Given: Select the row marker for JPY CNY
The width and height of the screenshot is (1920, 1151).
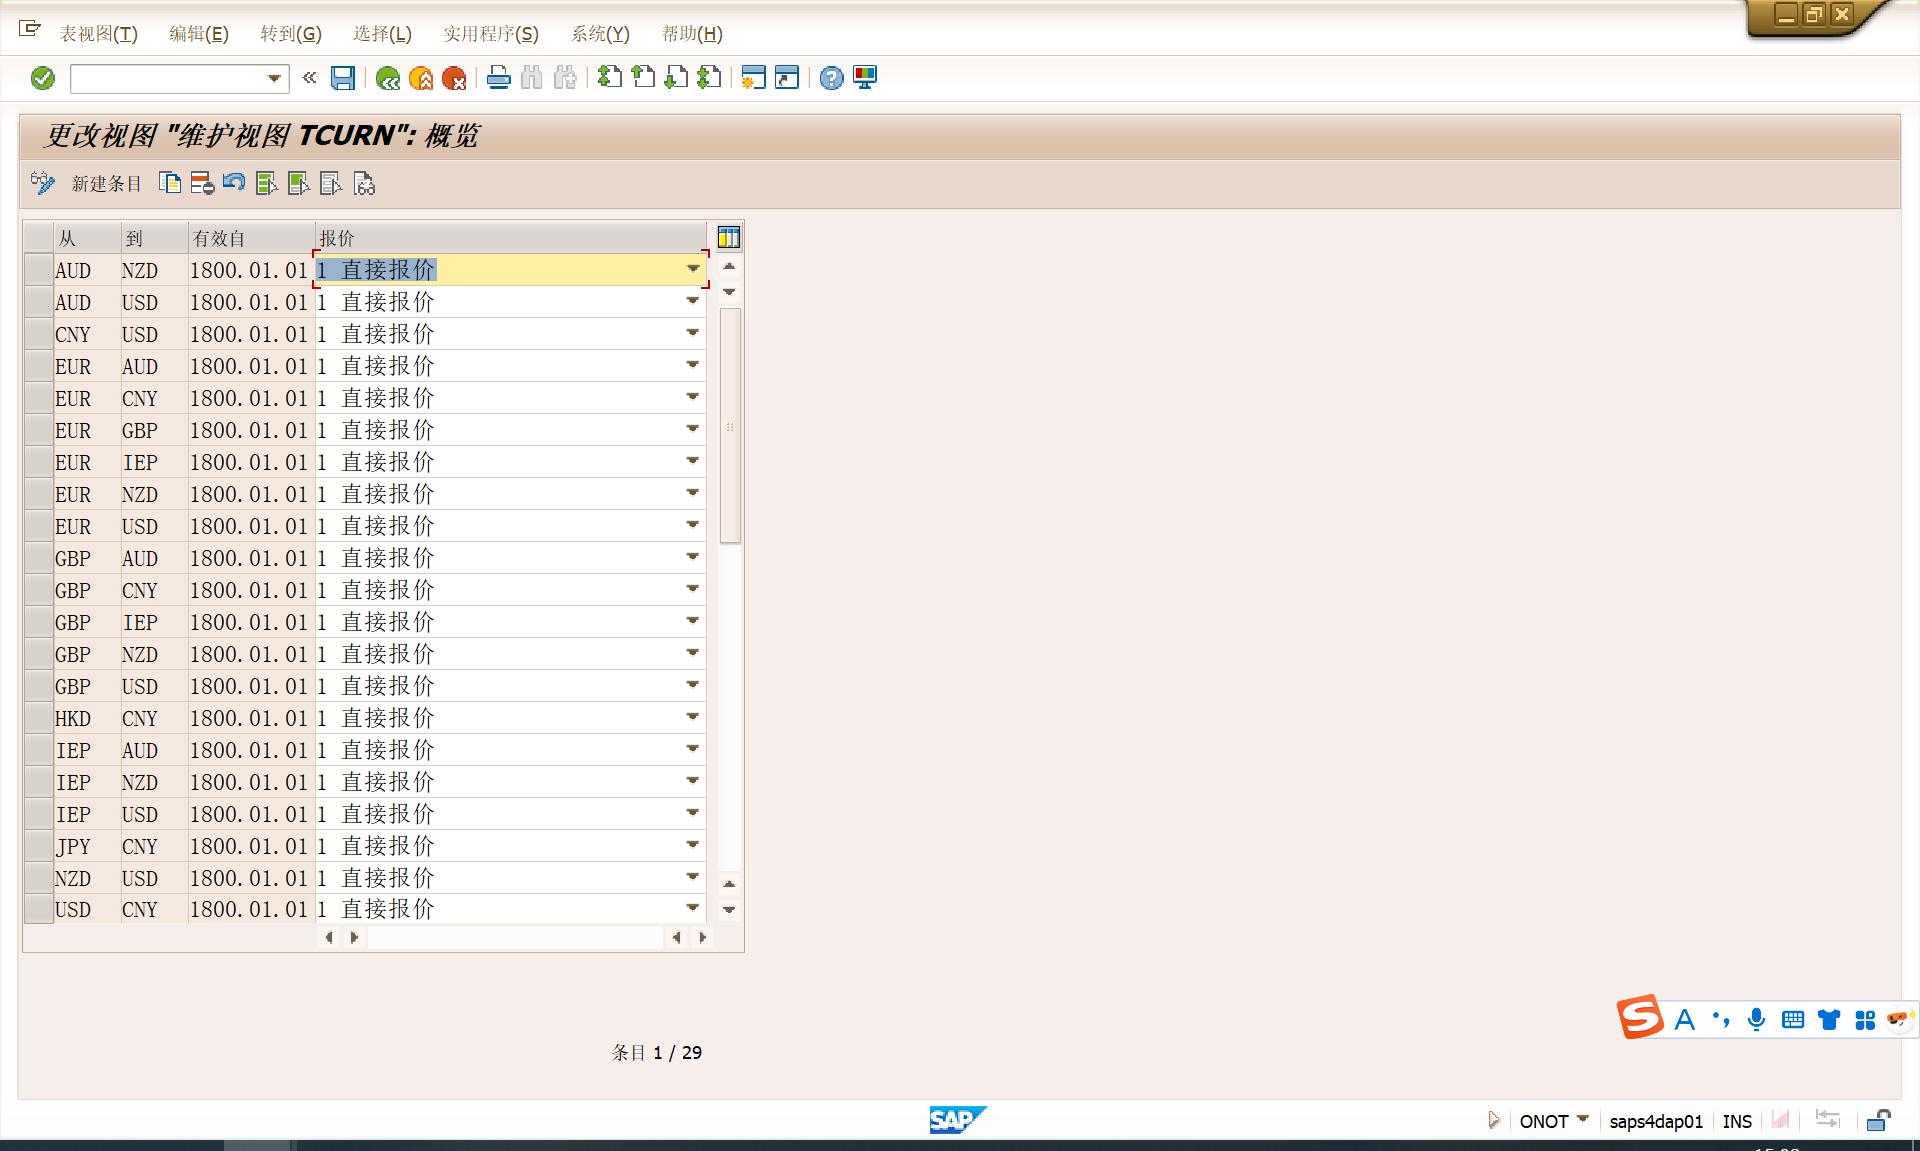Looking at the screenshot, I should tap(39, 846).
